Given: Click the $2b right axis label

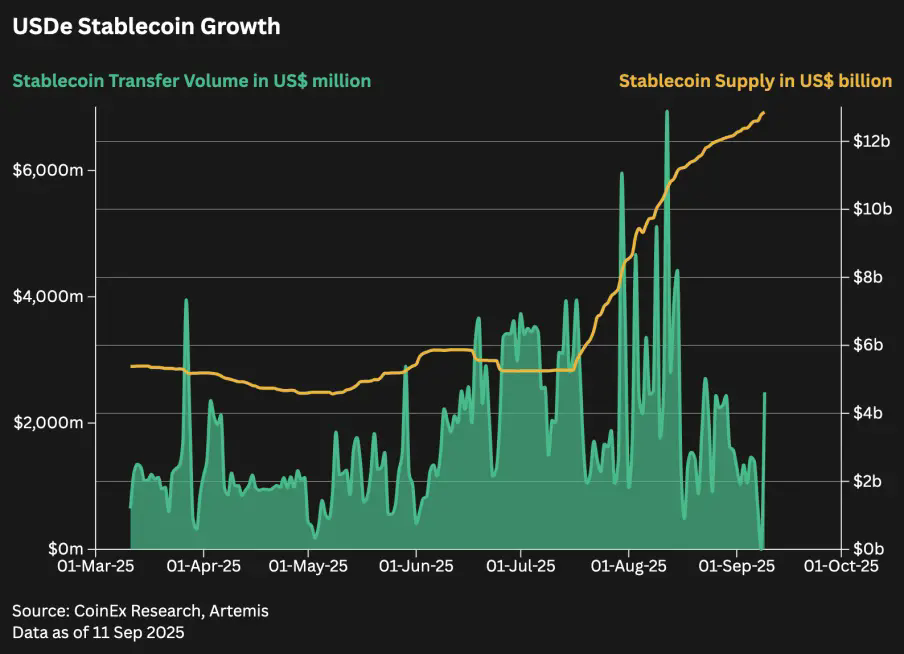Looking at the screenshot, I should pyautogui.click(x=868, y=481).
